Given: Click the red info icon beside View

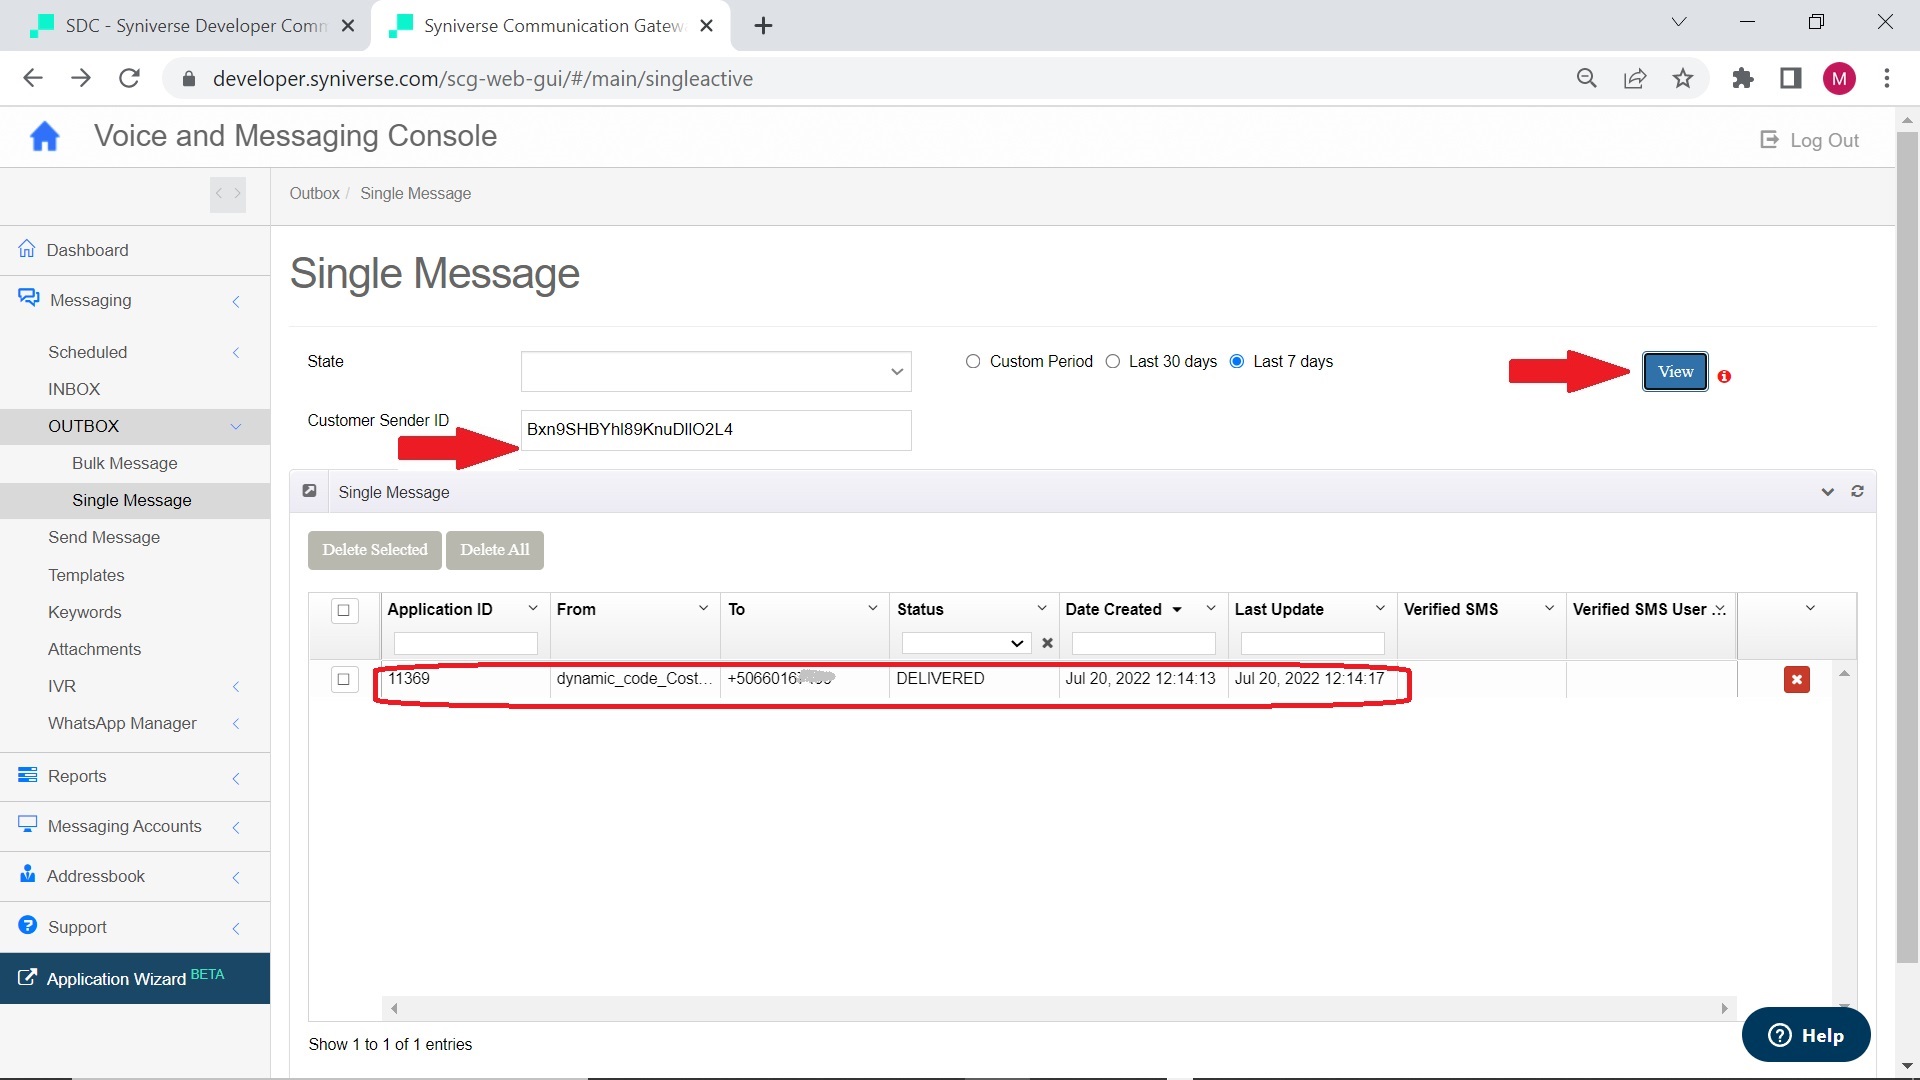Looking at the screenshot, I should tap(1724, 377).
